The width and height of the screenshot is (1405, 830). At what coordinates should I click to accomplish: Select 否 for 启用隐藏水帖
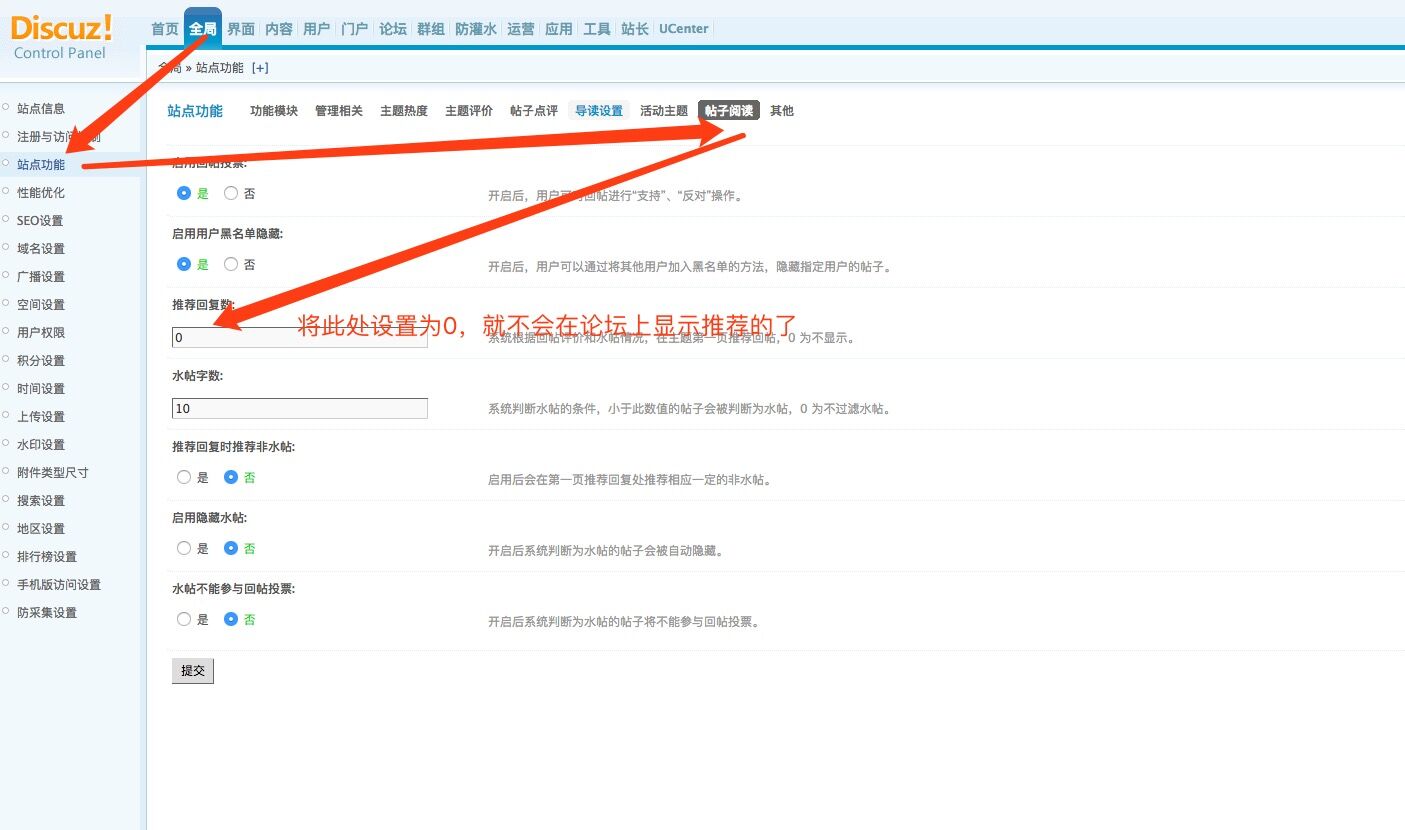coord(231,549)
